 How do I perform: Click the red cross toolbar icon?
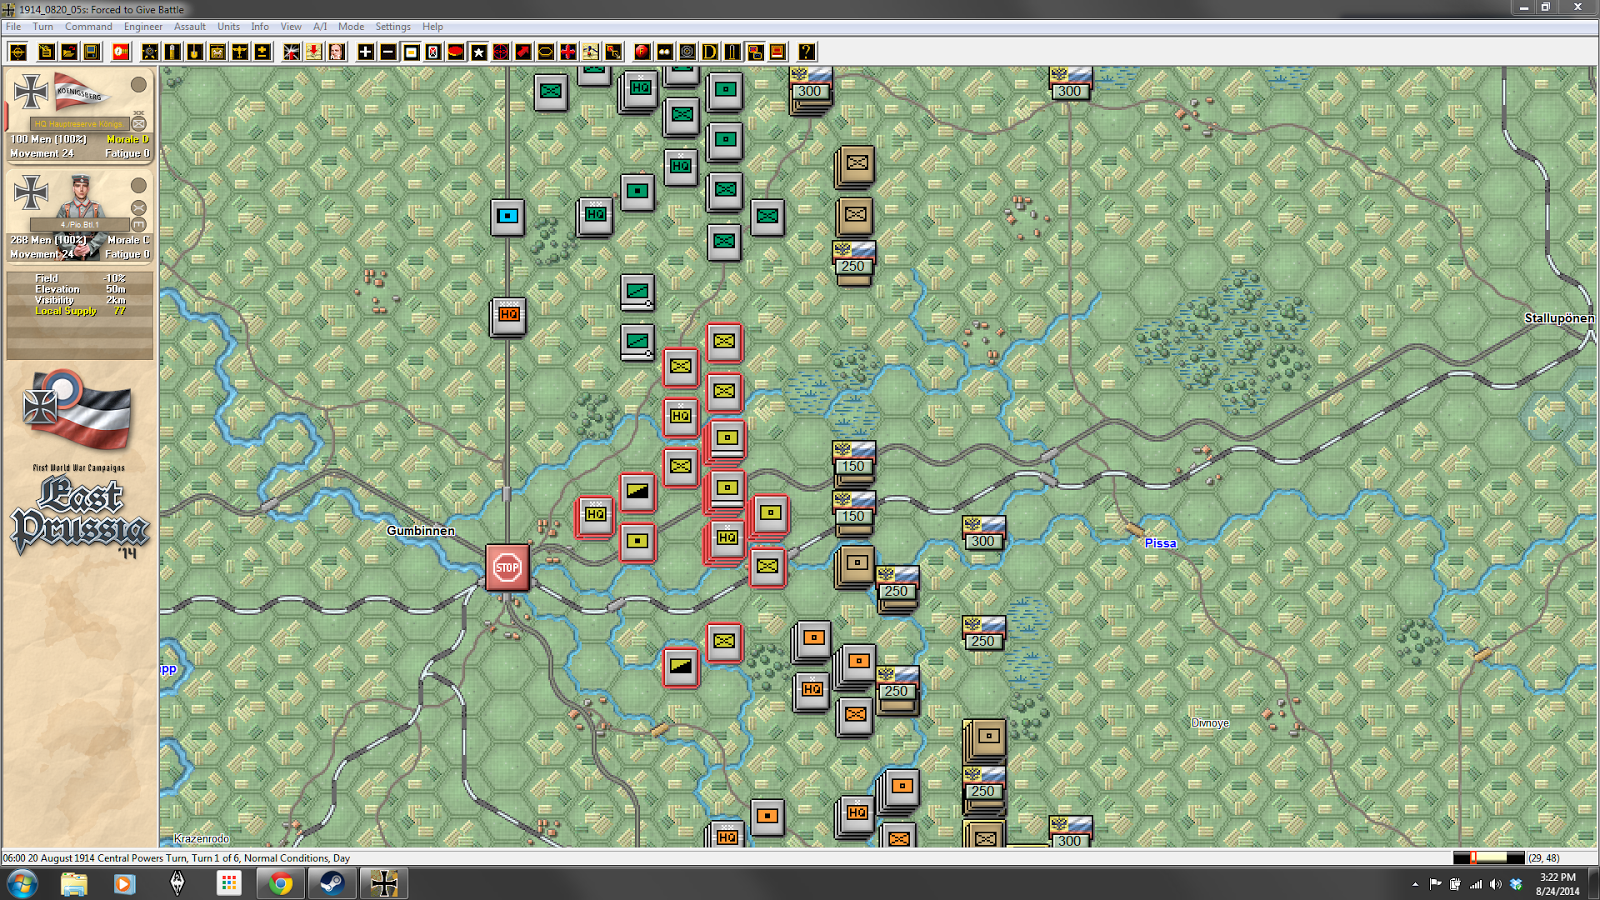point(568,52)
